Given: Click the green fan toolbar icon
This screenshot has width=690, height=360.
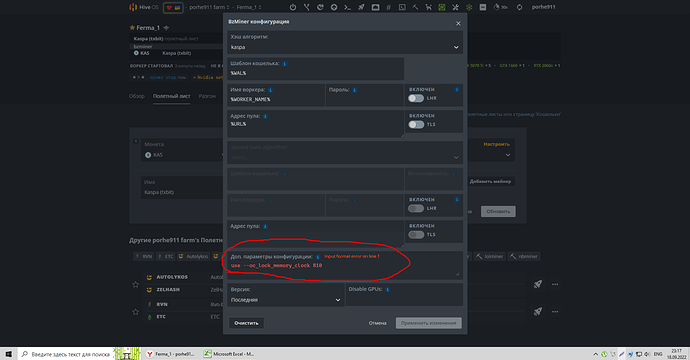Looking at the screenshot, I should coord(469,7).
